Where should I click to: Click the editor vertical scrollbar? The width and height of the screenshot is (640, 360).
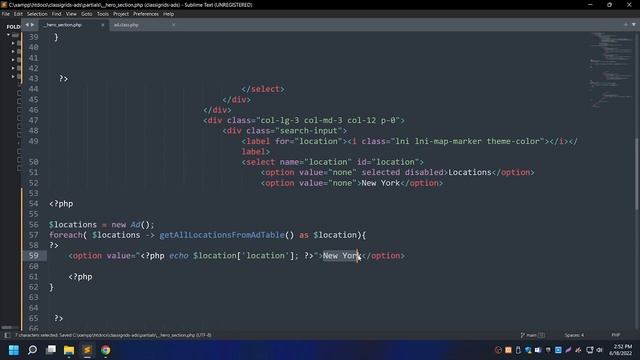636,173
